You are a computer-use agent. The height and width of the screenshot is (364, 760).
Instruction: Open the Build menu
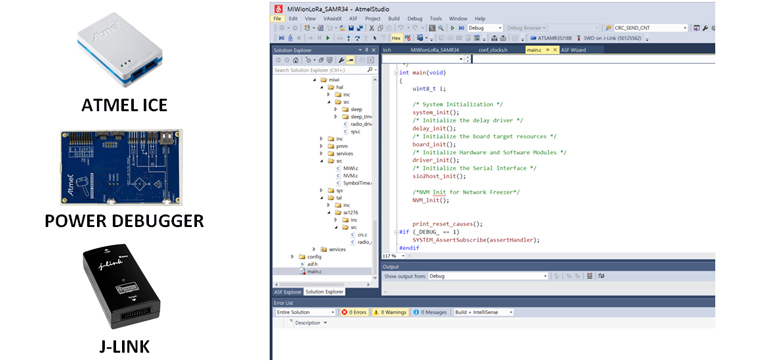click(394, 18)
